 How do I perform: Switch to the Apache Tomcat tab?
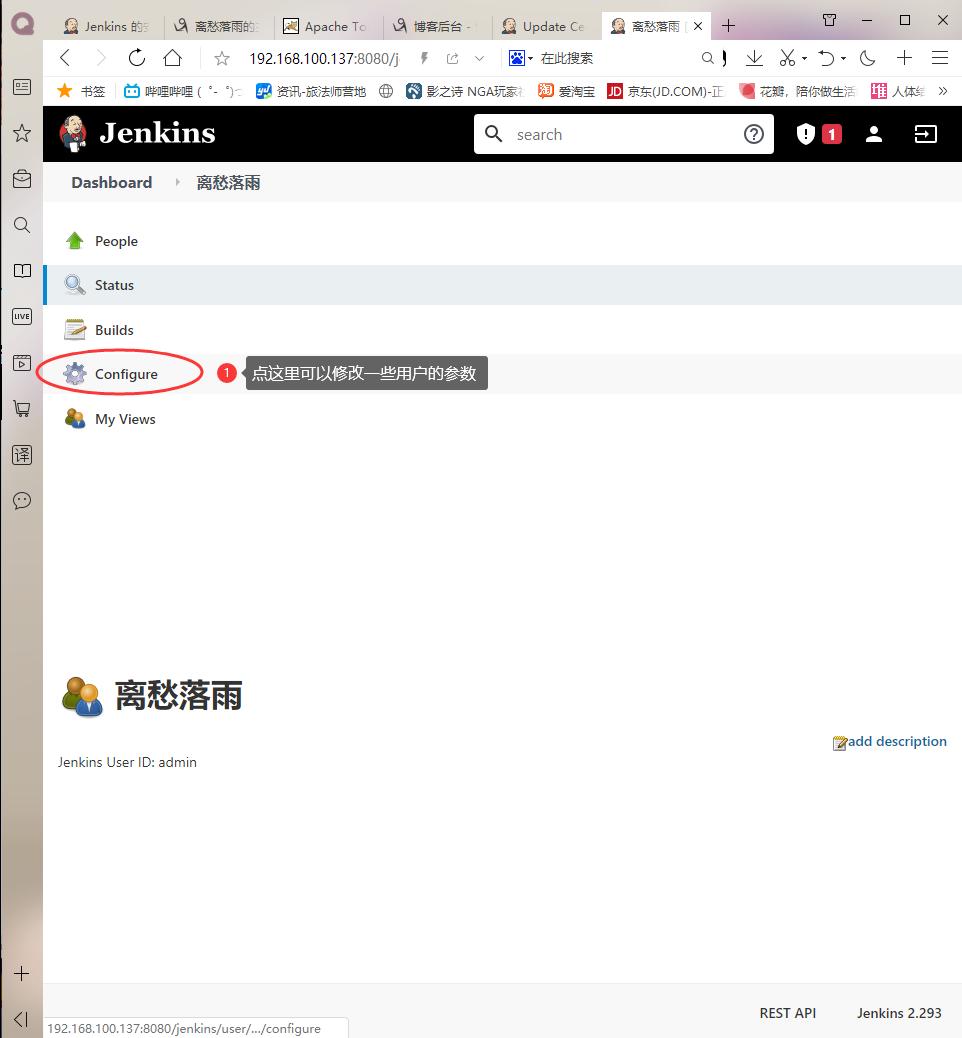tap(328, 26)
